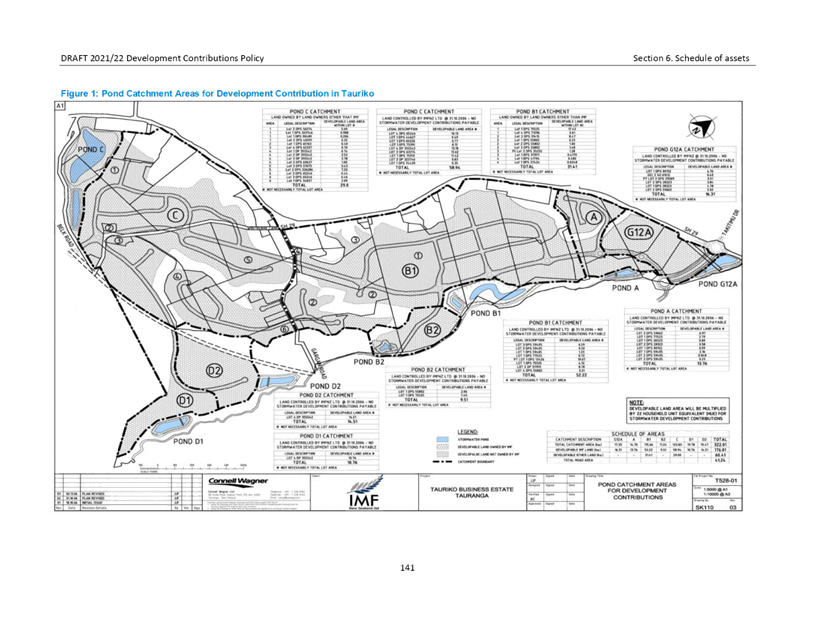
Task: Click the job number 'T528-01'
Action: click(724, 481)
